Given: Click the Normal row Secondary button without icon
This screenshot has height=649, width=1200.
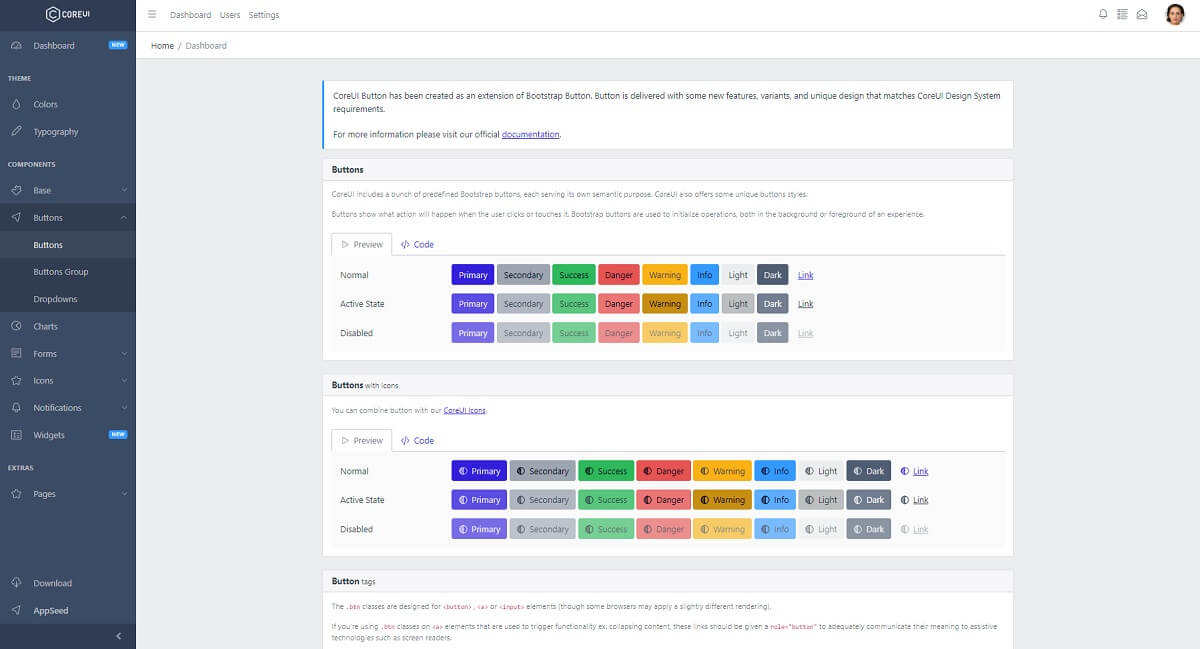Looking at the screenshot, I should tap(523, 275).
